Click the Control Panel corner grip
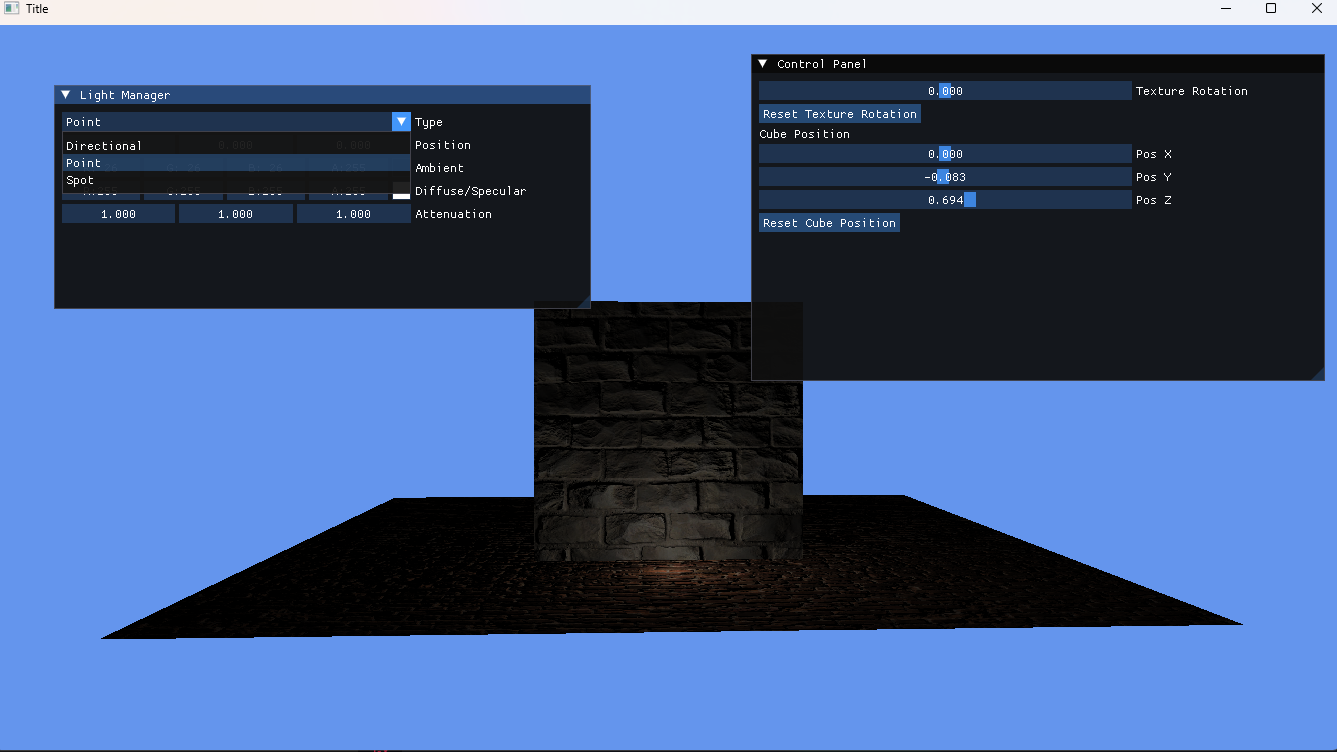Screen dimensions: 1337x752 (x=1317, y=373)
